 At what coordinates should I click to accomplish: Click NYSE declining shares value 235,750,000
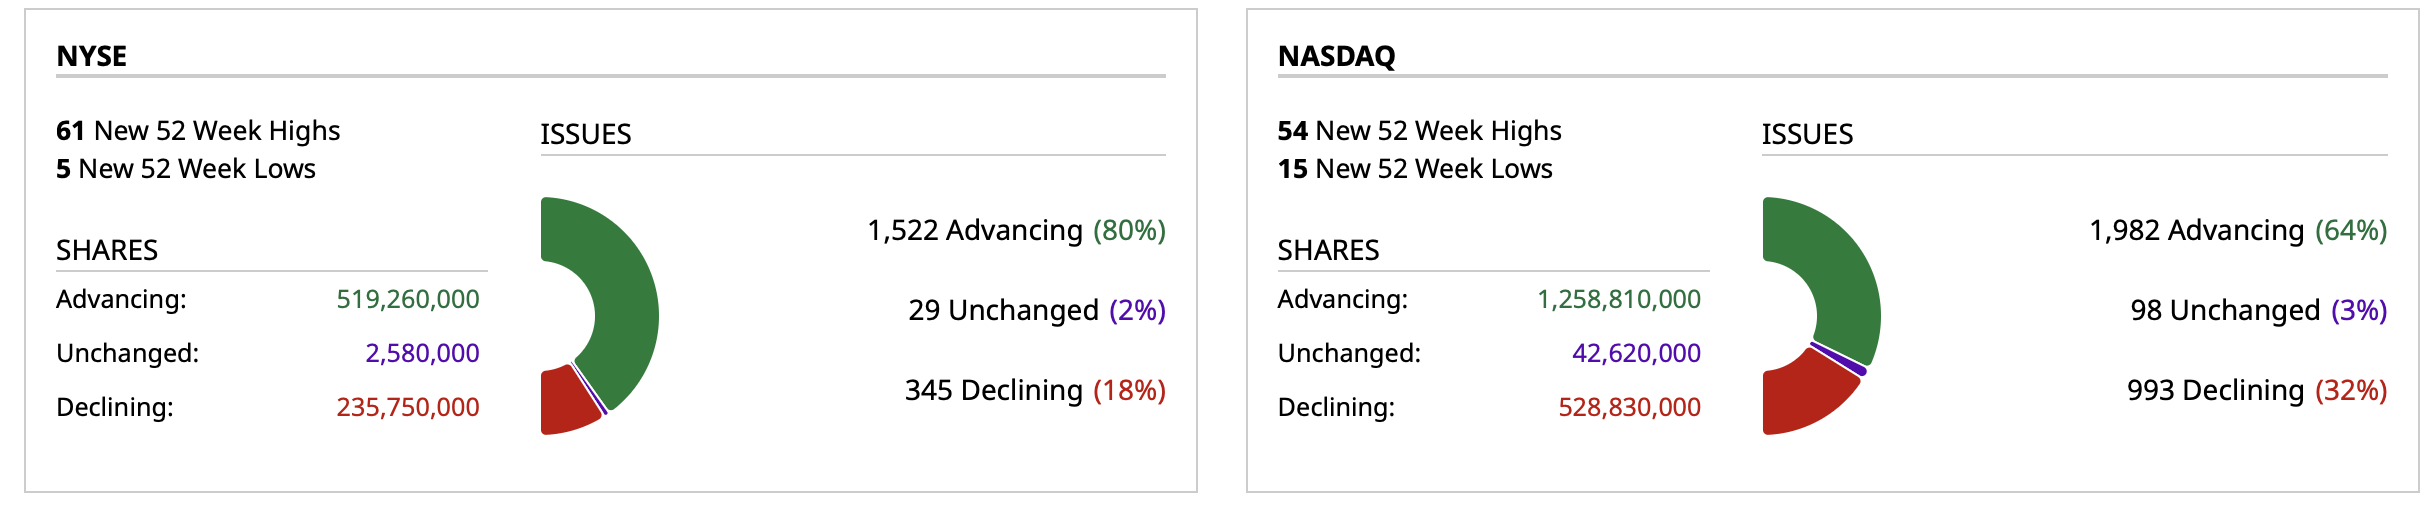click(x=408, y=408)
